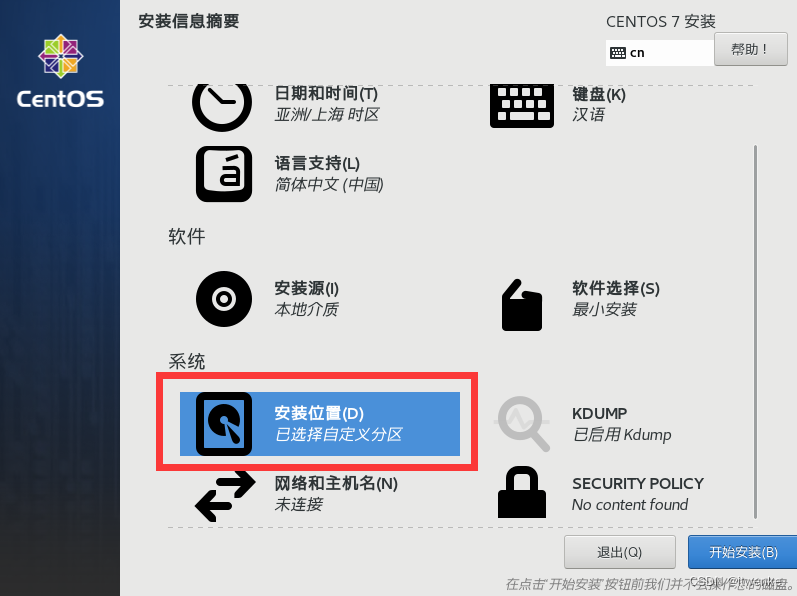This screenshot has height=596, width=797.
Task: Open SECURITY POLICY label
Action: pos(638,483)
